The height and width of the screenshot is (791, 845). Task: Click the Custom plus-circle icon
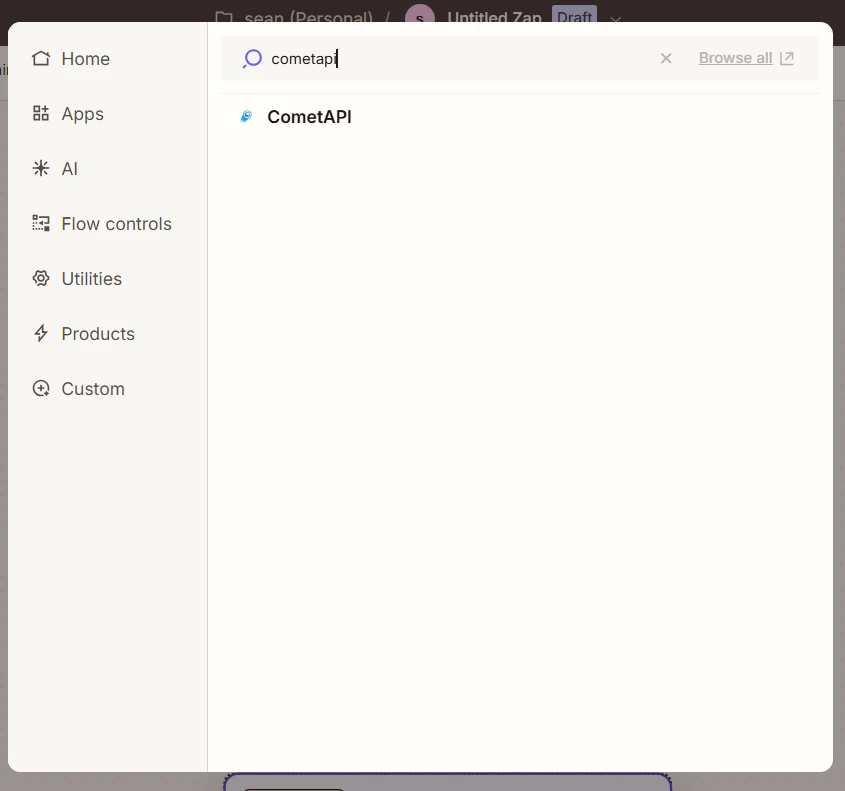pyautogui.click(x=41, y=388)
